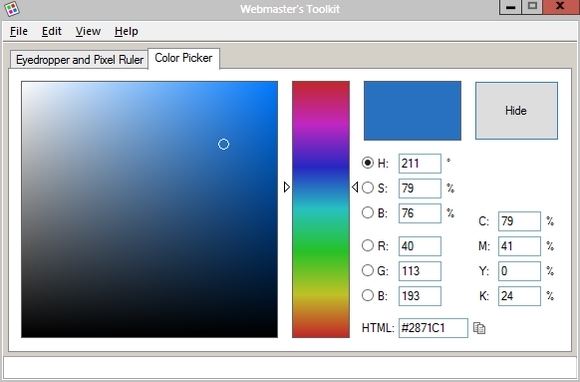Open the Edit menu

click(51, 31)
